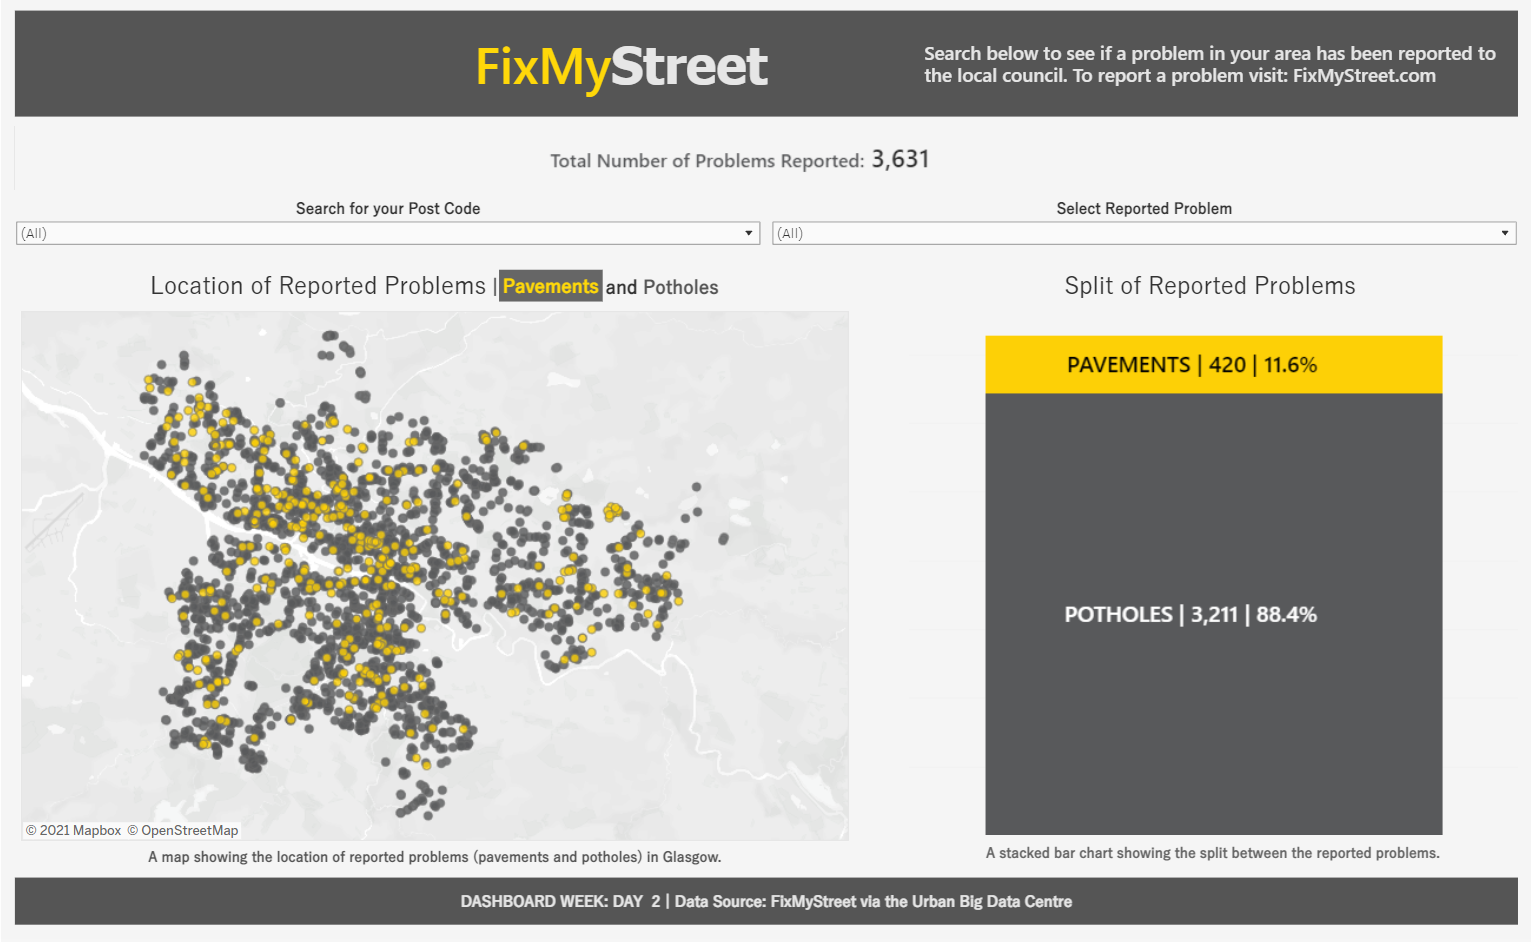Click the 'Total Number of Problems Reported:' label

click(707, 161)
